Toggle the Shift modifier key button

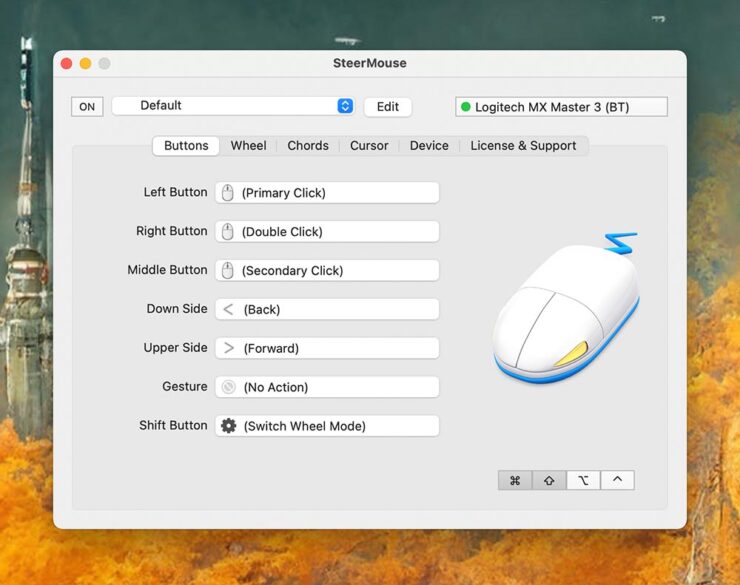[549, 480]
